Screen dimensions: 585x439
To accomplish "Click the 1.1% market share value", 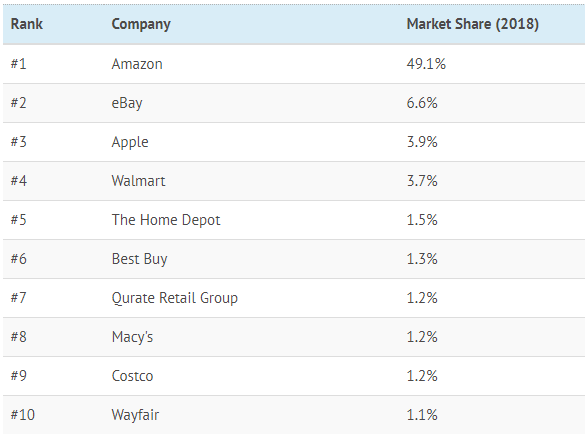I will point(422,415).
